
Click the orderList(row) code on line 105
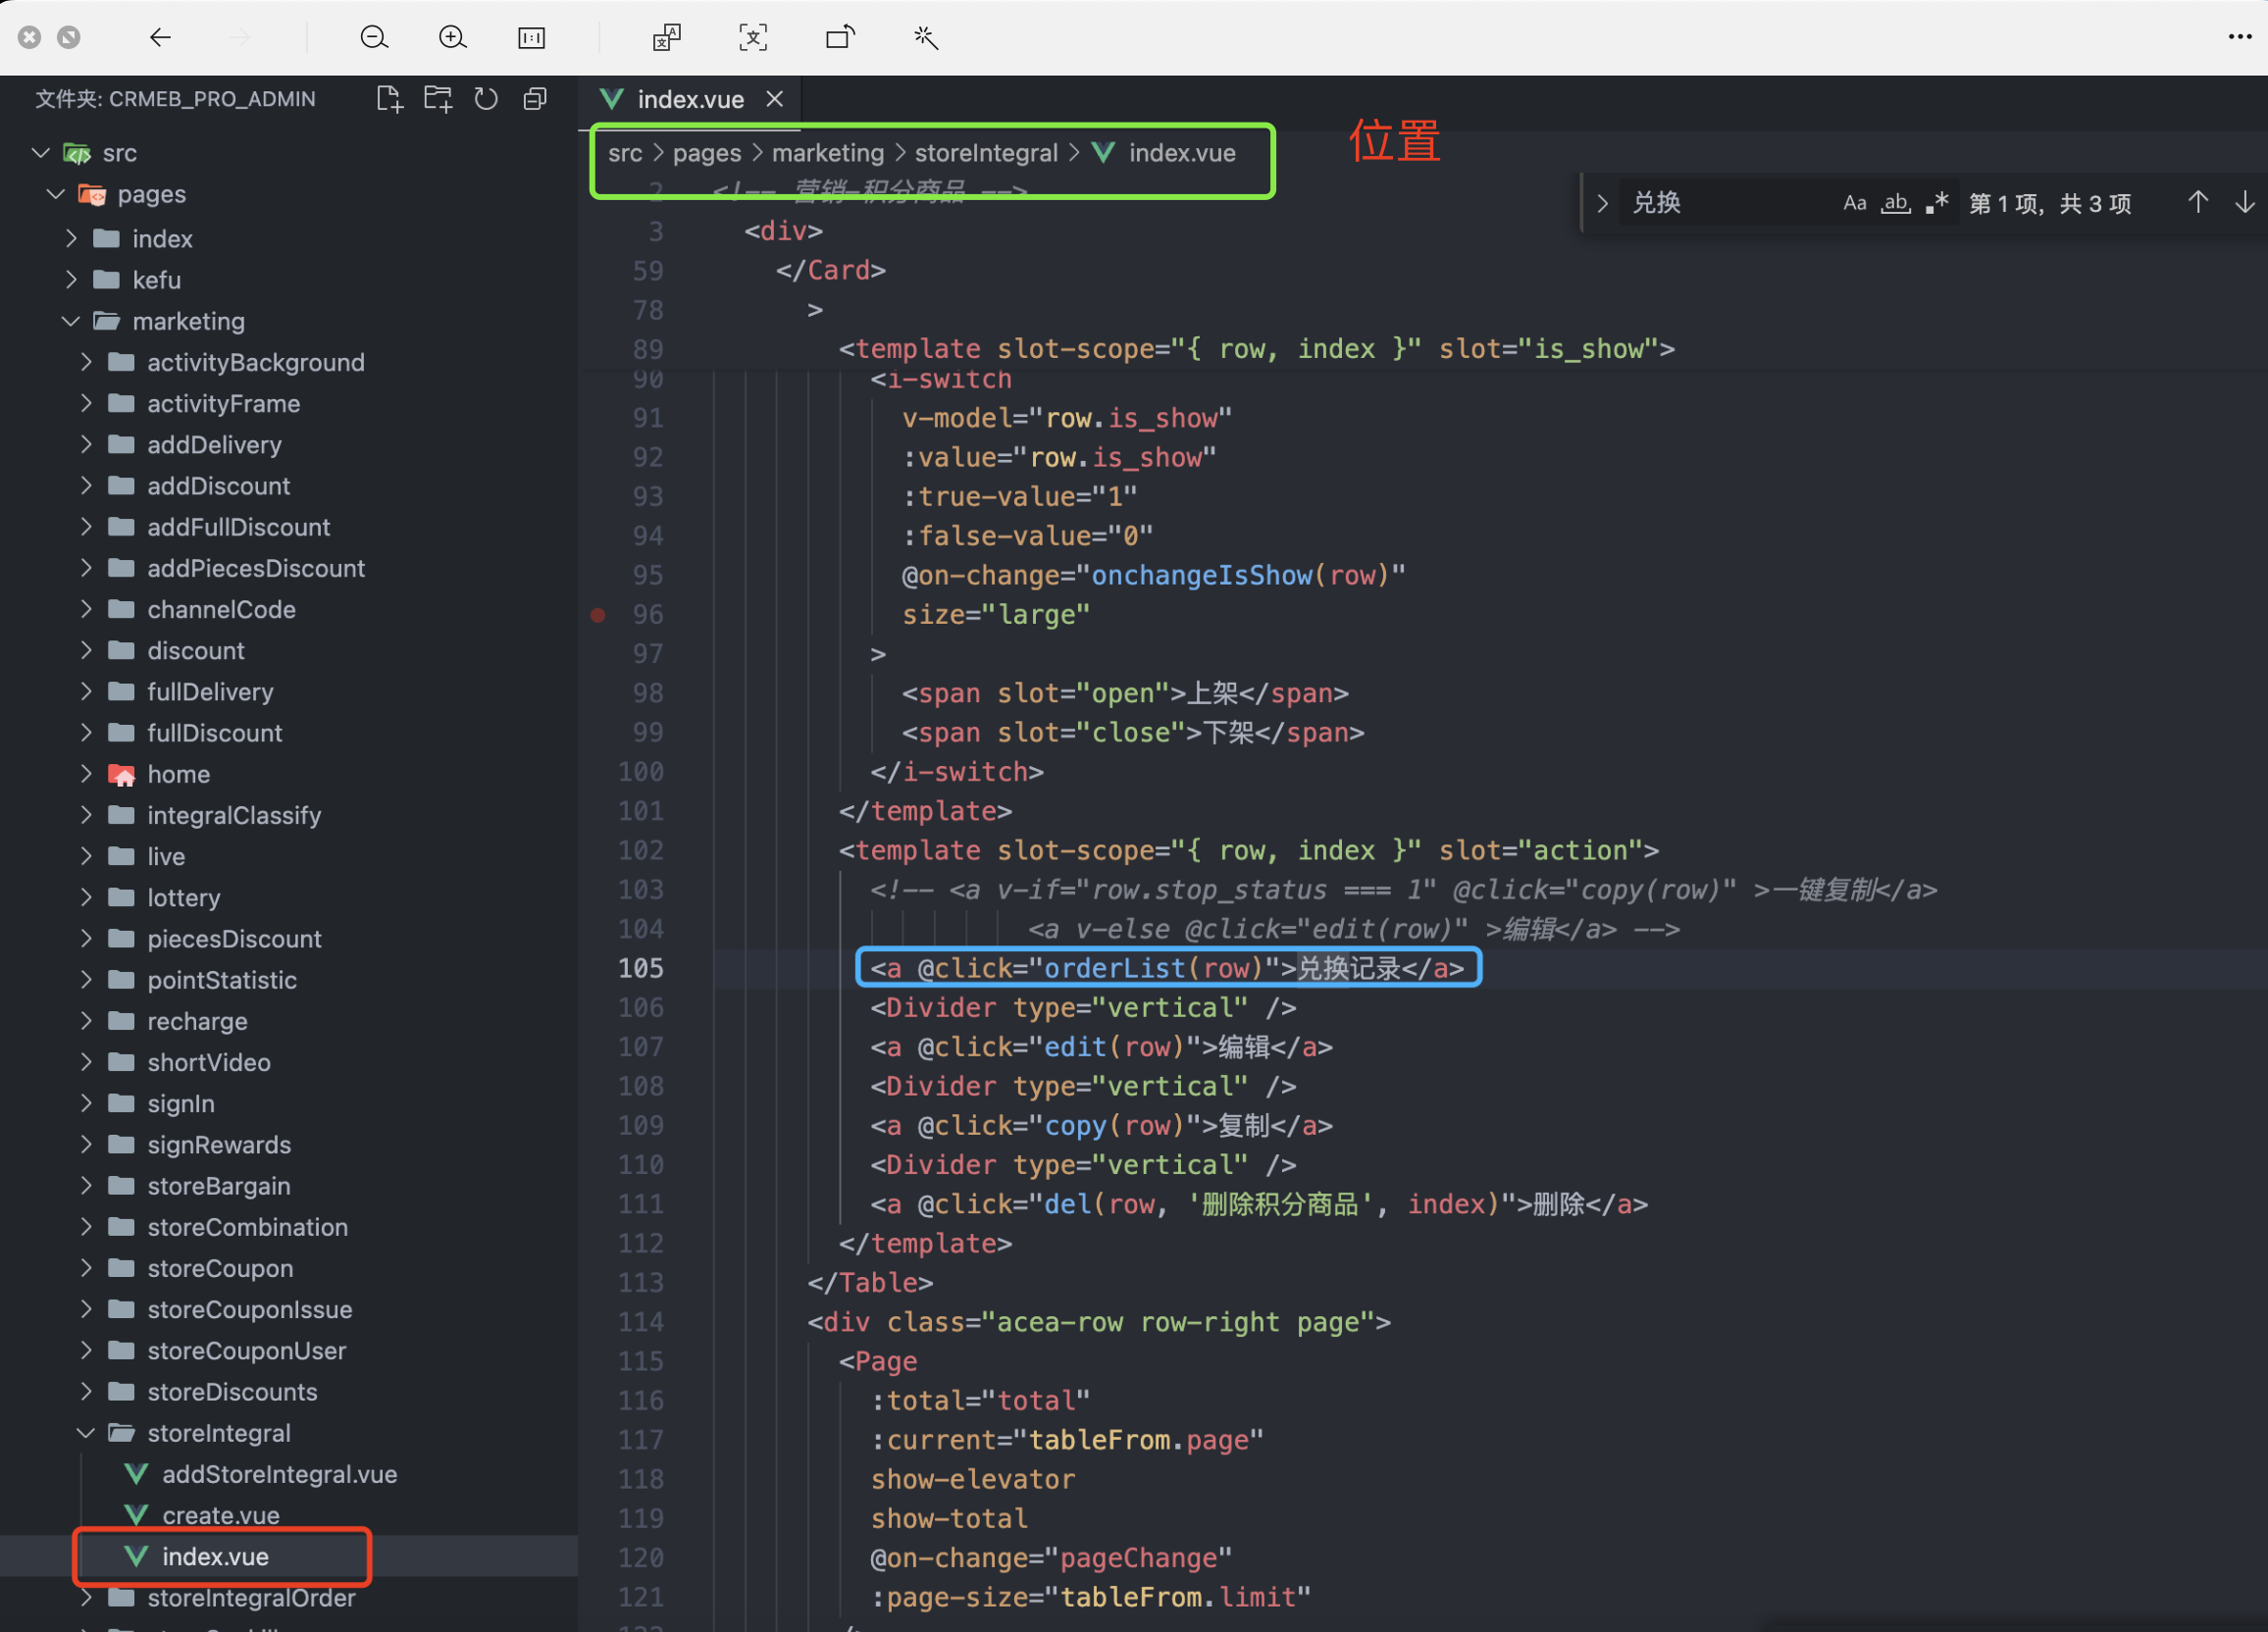point(1155,968)
